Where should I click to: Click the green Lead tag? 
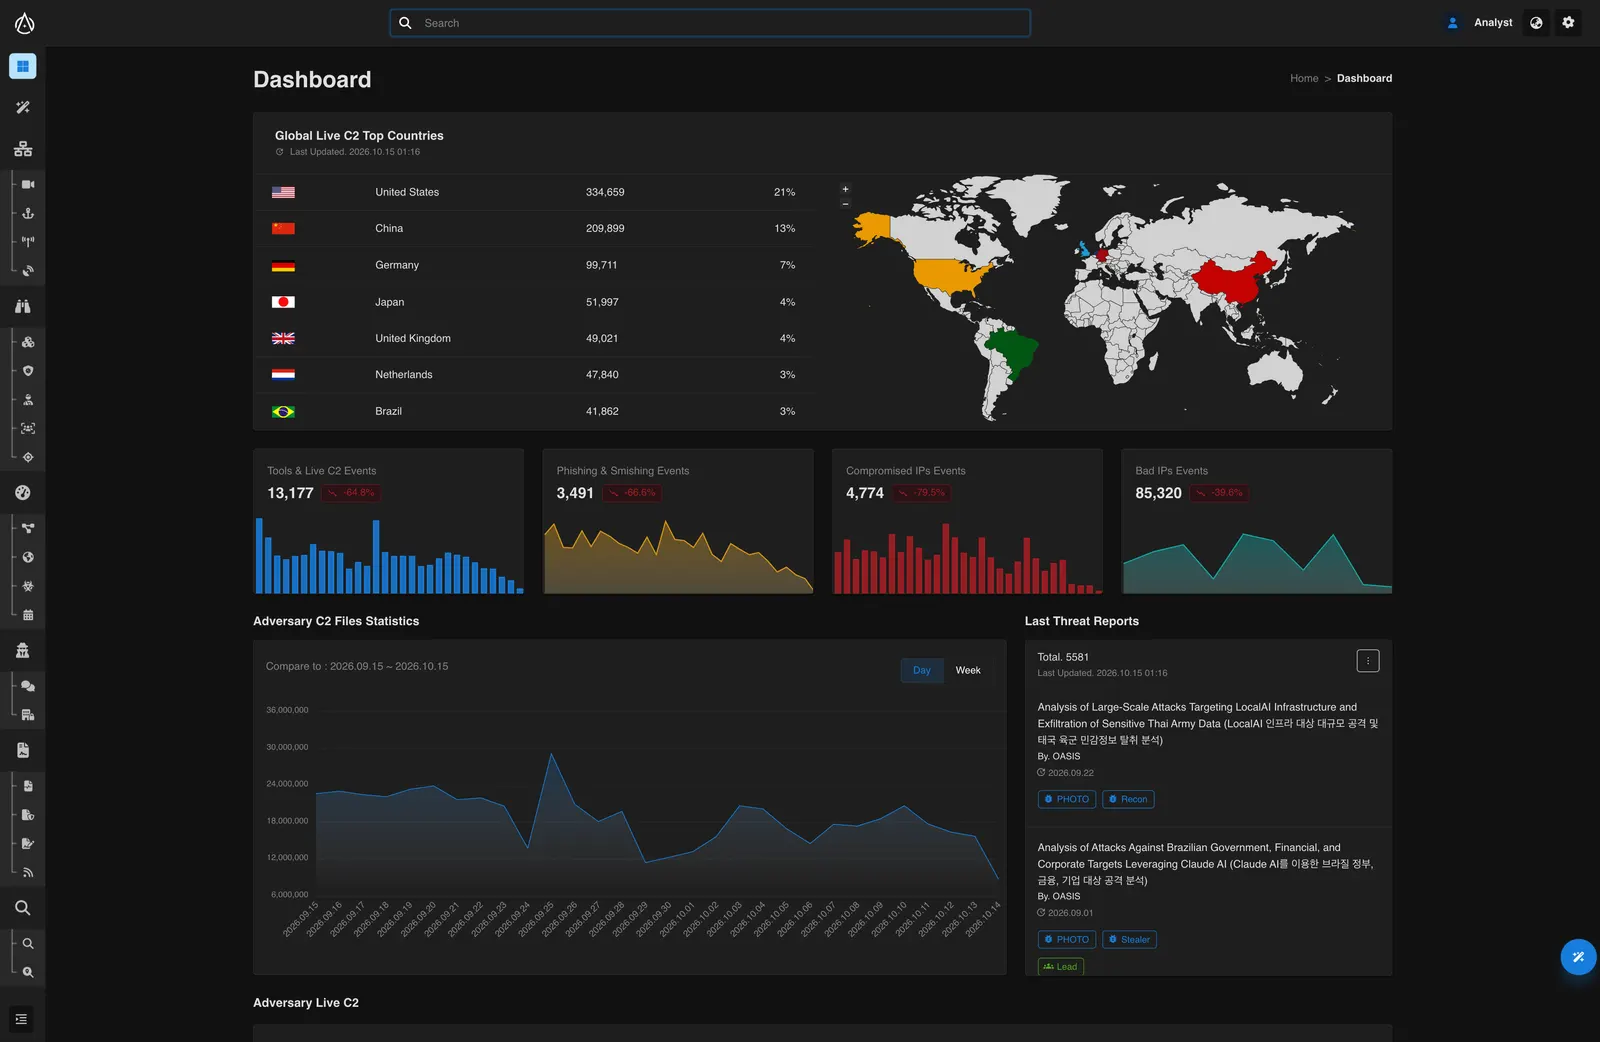coord(1060,966)
